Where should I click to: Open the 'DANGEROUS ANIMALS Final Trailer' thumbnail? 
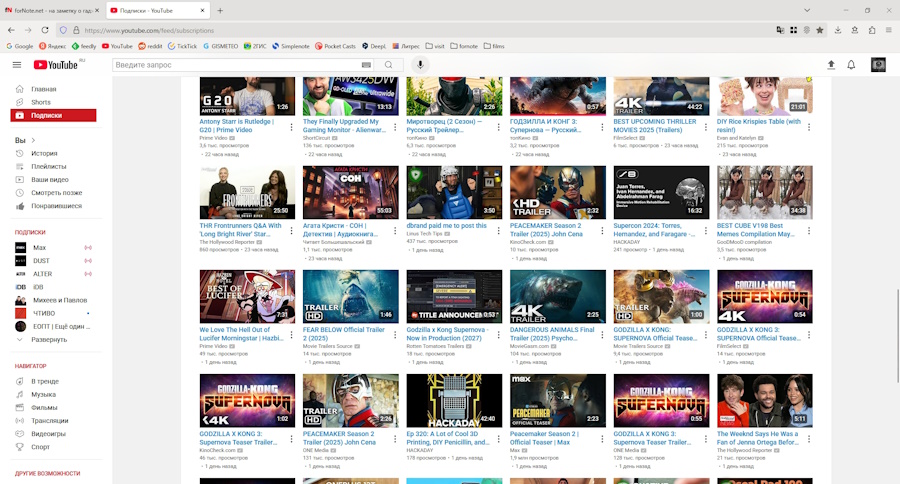[x=558, y=297]
